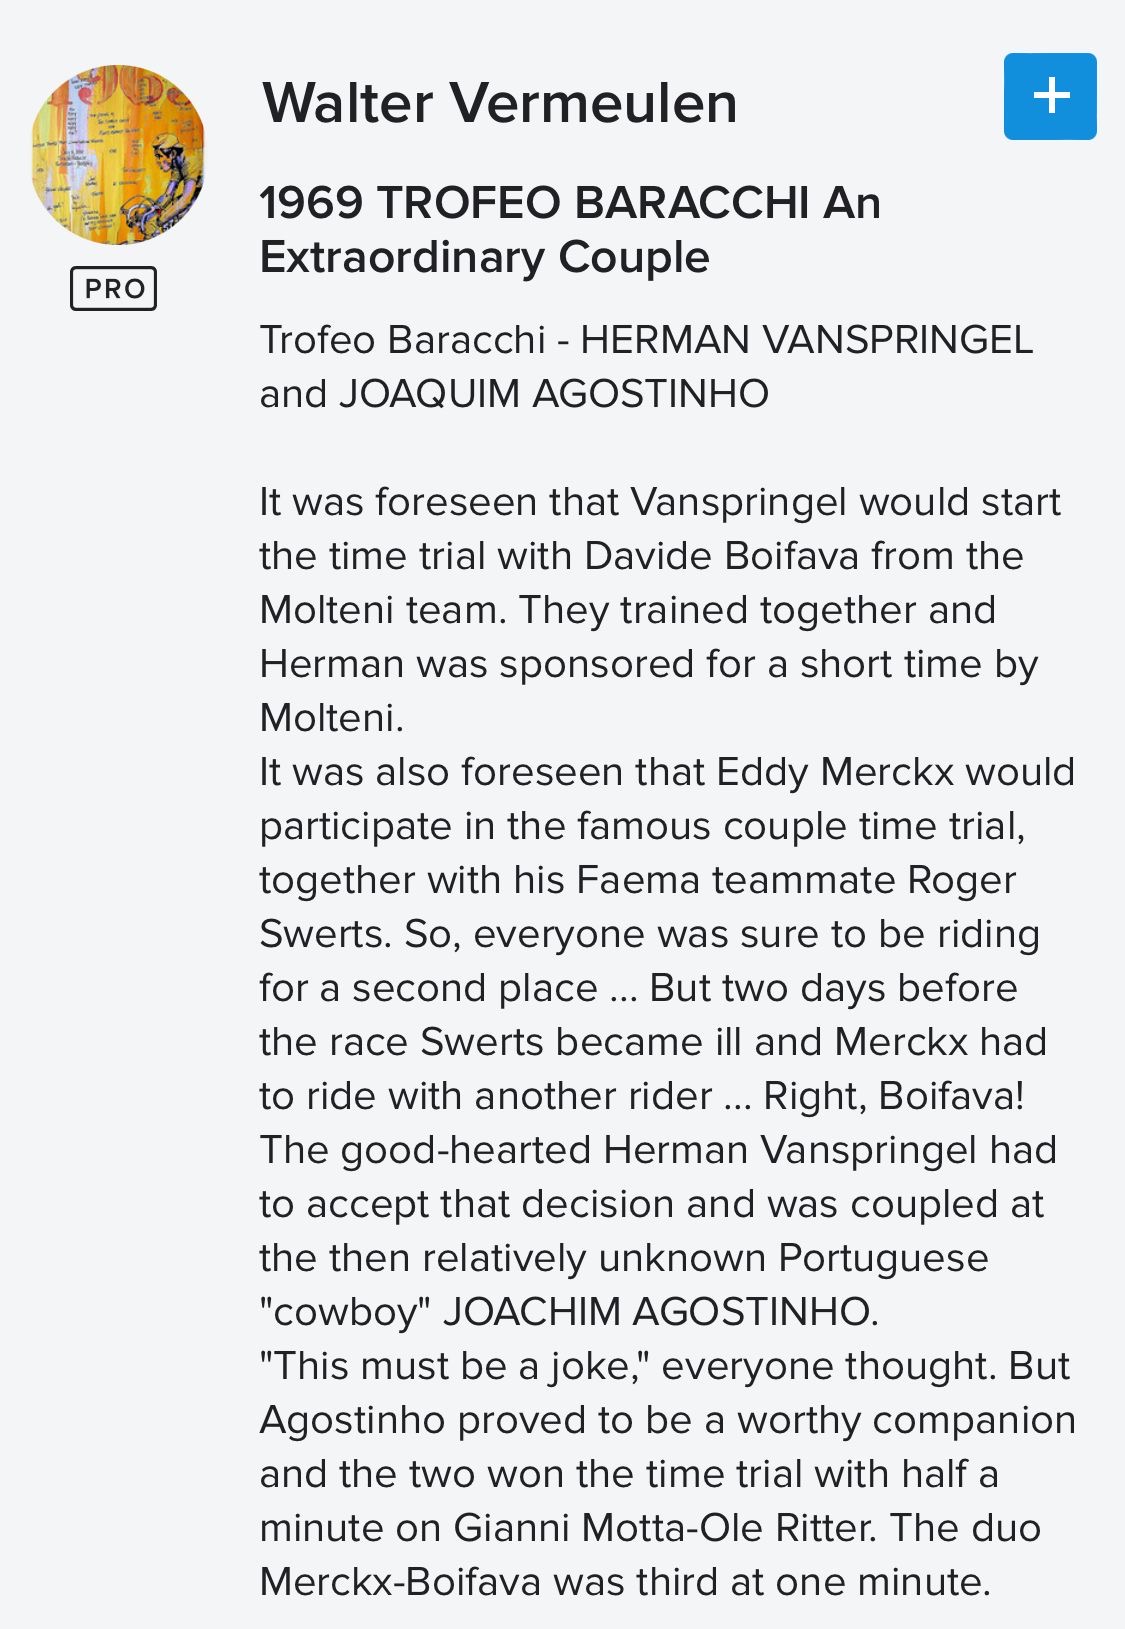Click "JOAQUIM AGOSTINHO" in the subtitle line
The width and height of the screenshot is (1125, 1629).
553,394
